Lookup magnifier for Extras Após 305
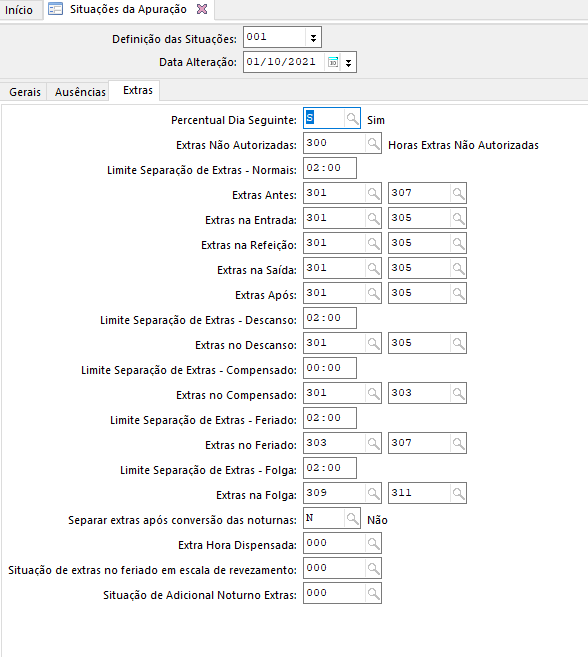Image resolution: width=588 pixels, height=657 pixels. [458, 294]
